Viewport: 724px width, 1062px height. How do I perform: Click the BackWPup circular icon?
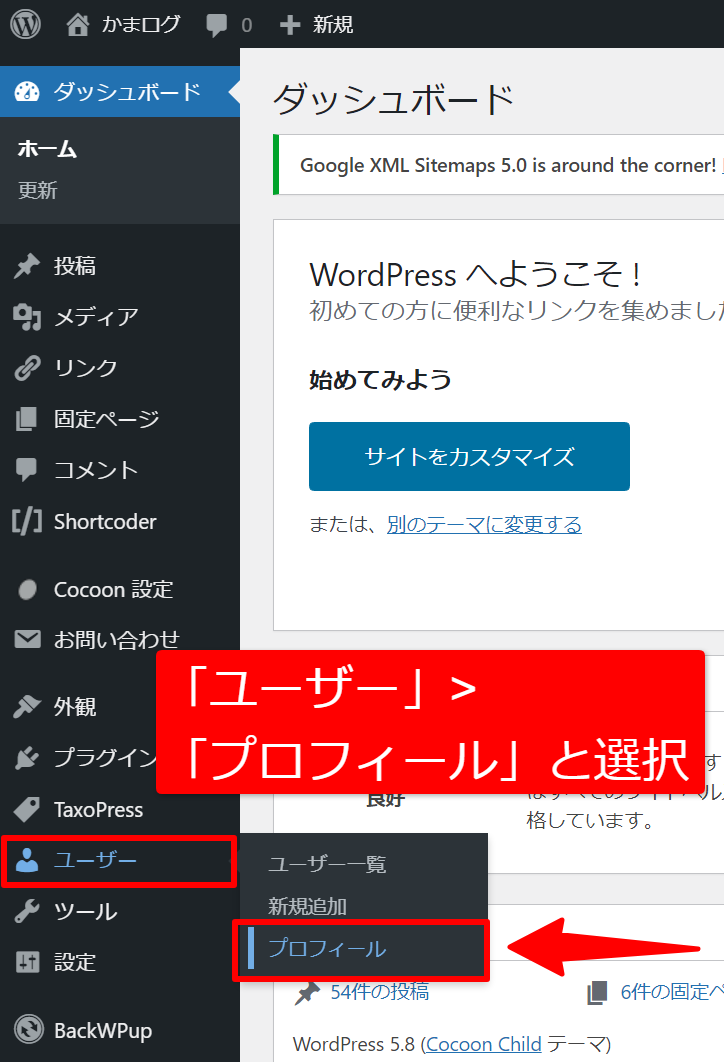point(28,1029)
